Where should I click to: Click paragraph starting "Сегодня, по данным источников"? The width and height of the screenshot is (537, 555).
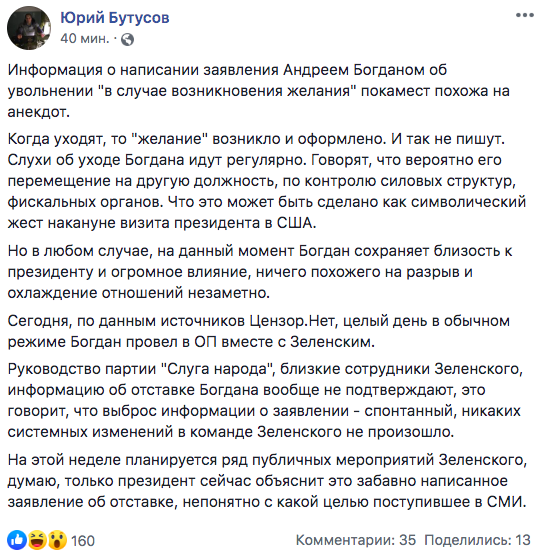point(258,331)
